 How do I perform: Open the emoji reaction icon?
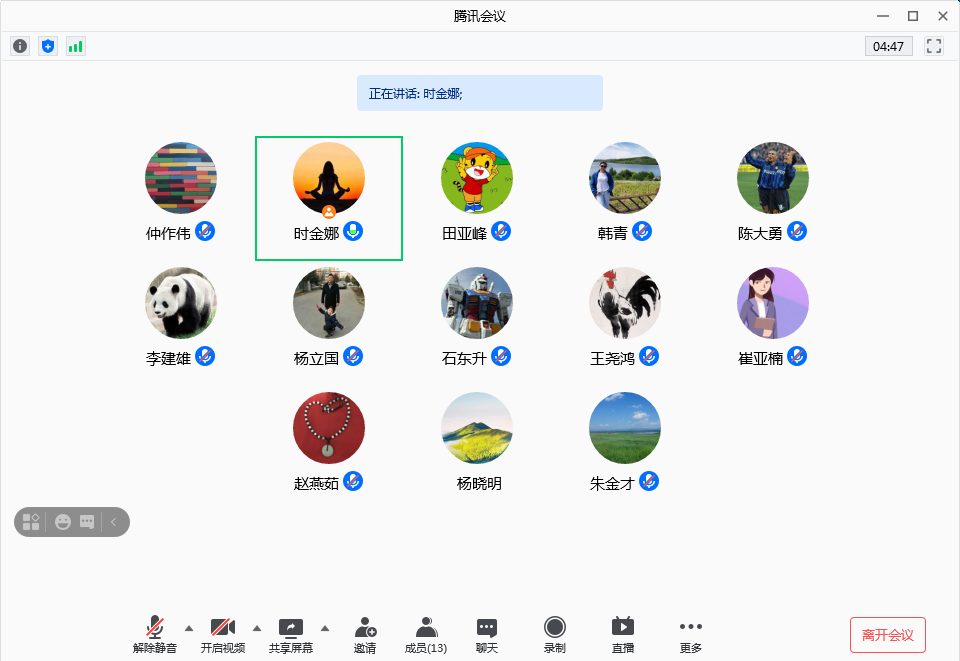(x=63, y=522)
